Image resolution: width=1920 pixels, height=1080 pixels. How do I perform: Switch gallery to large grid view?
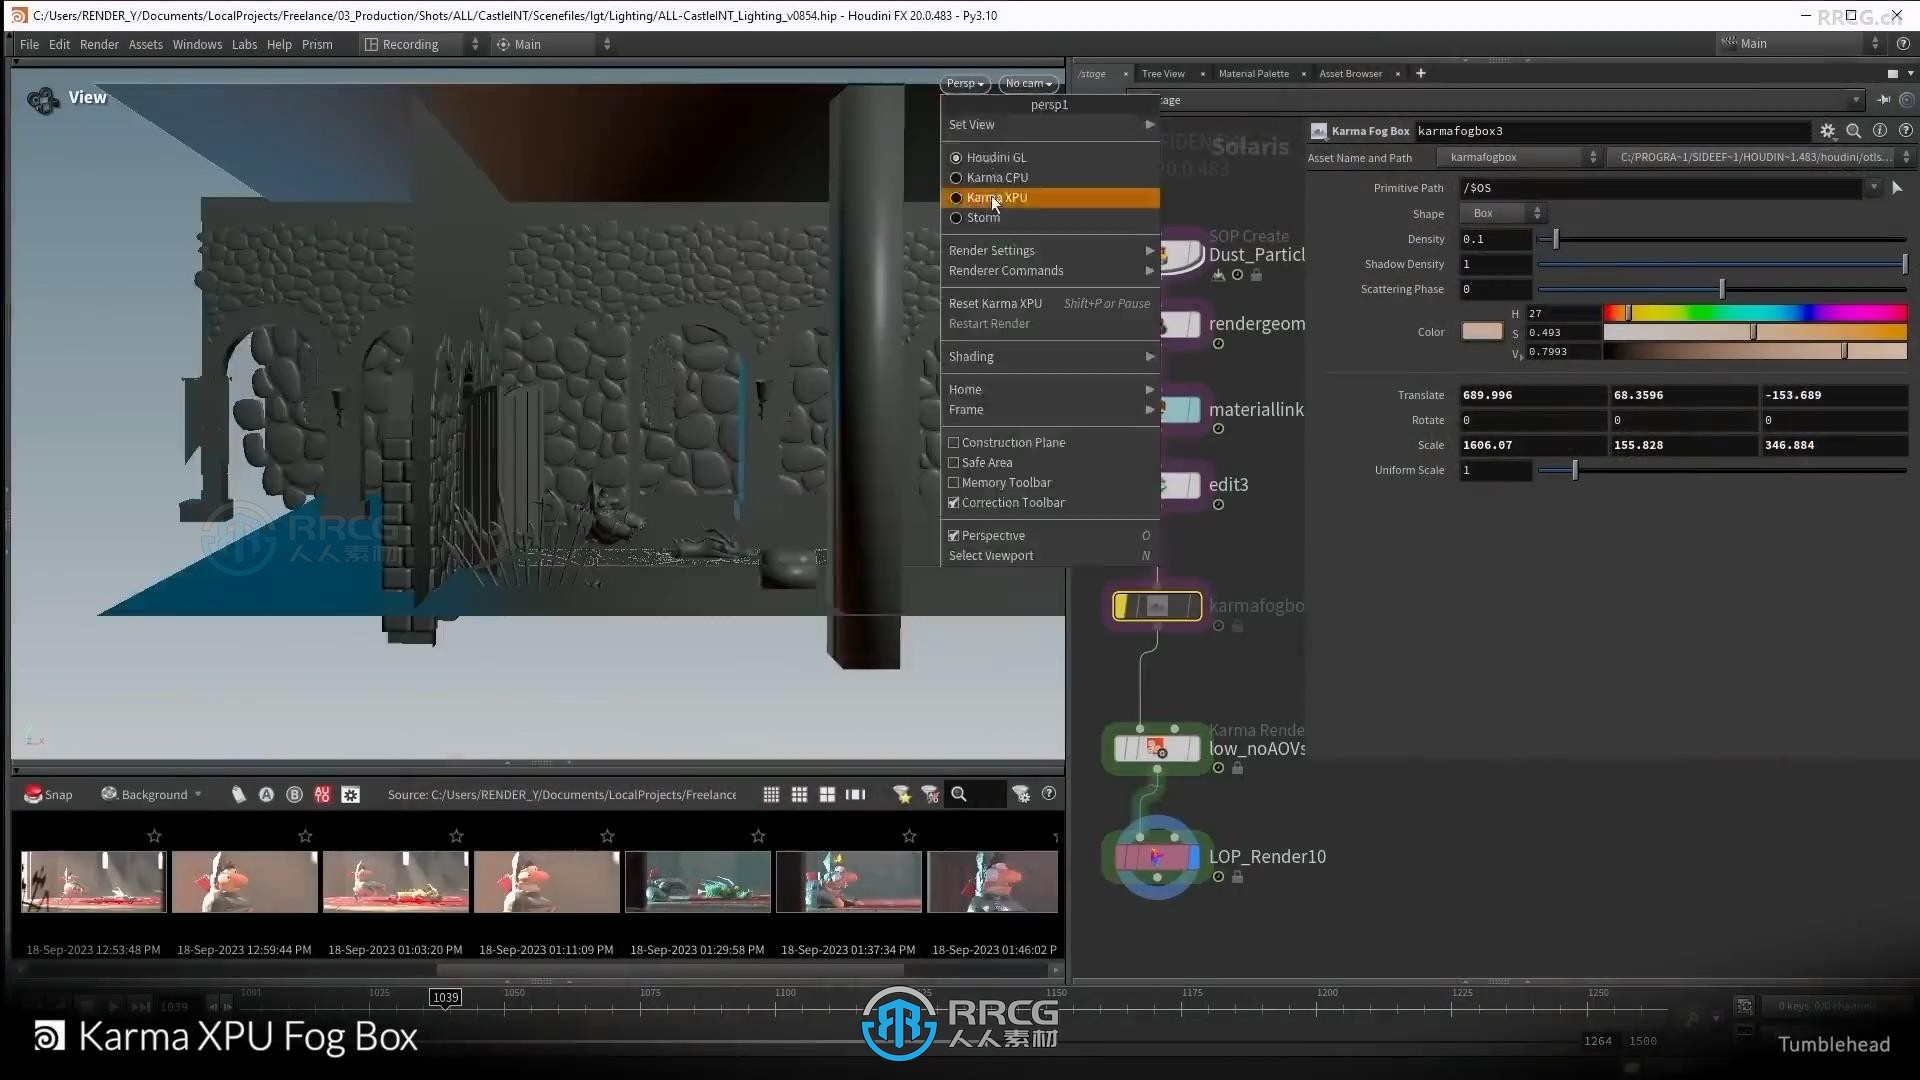(827, 794)
